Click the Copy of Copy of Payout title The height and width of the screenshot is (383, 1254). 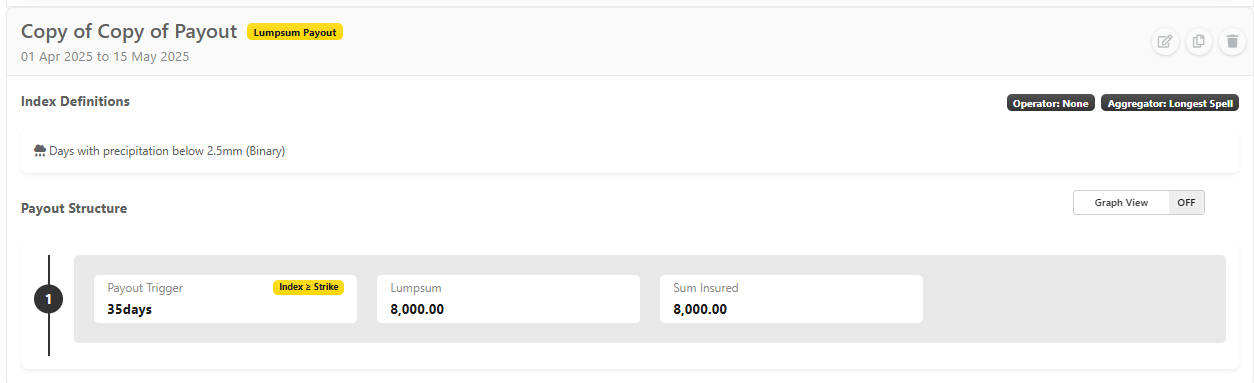point(129,31)
